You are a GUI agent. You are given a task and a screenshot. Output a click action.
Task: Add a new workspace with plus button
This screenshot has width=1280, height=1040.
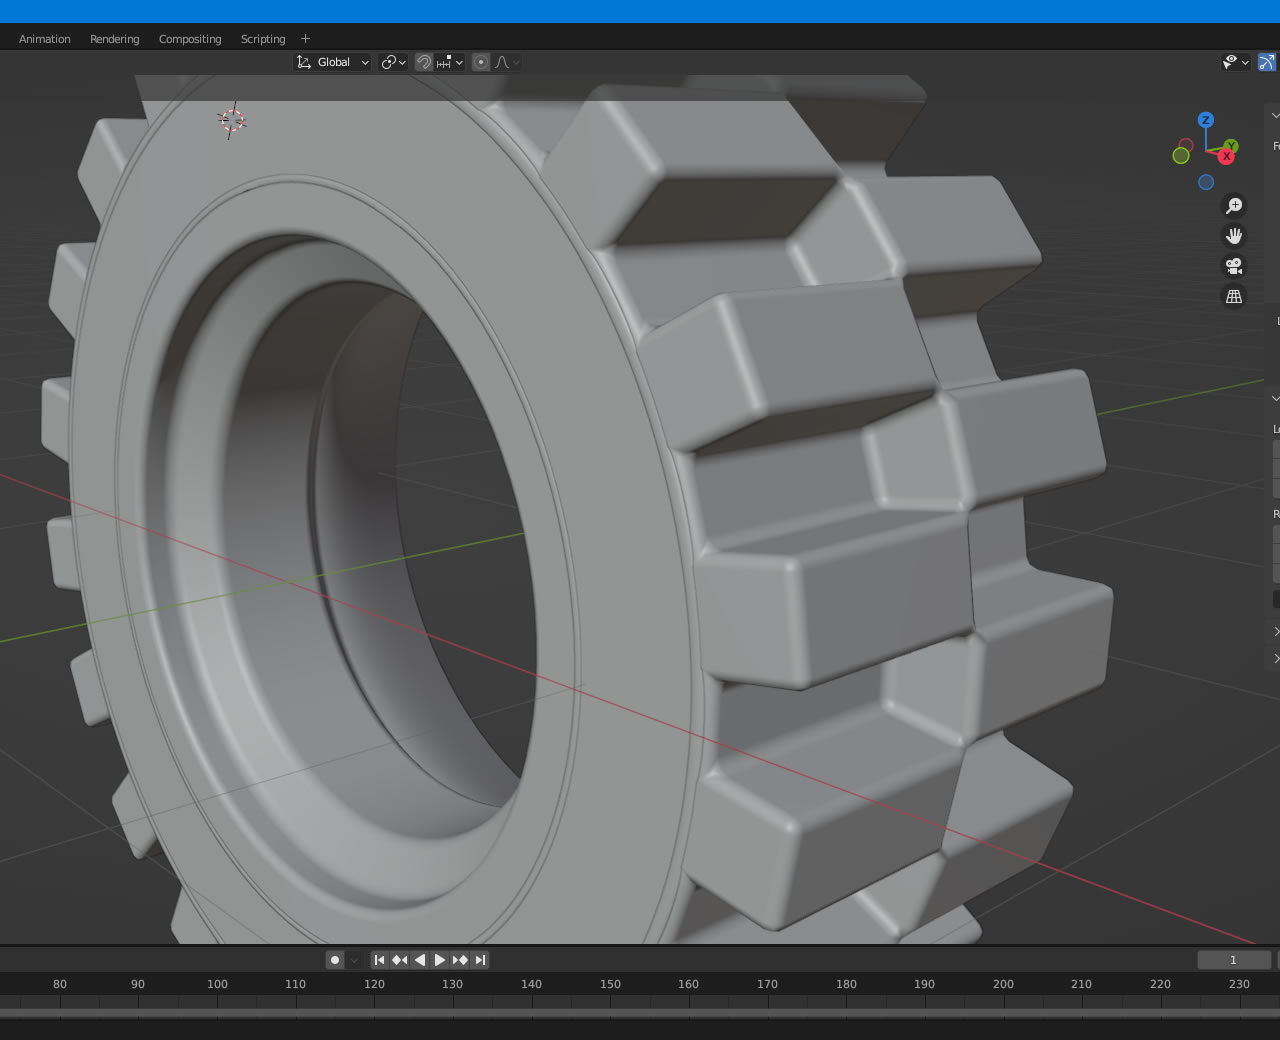[306, 39]
